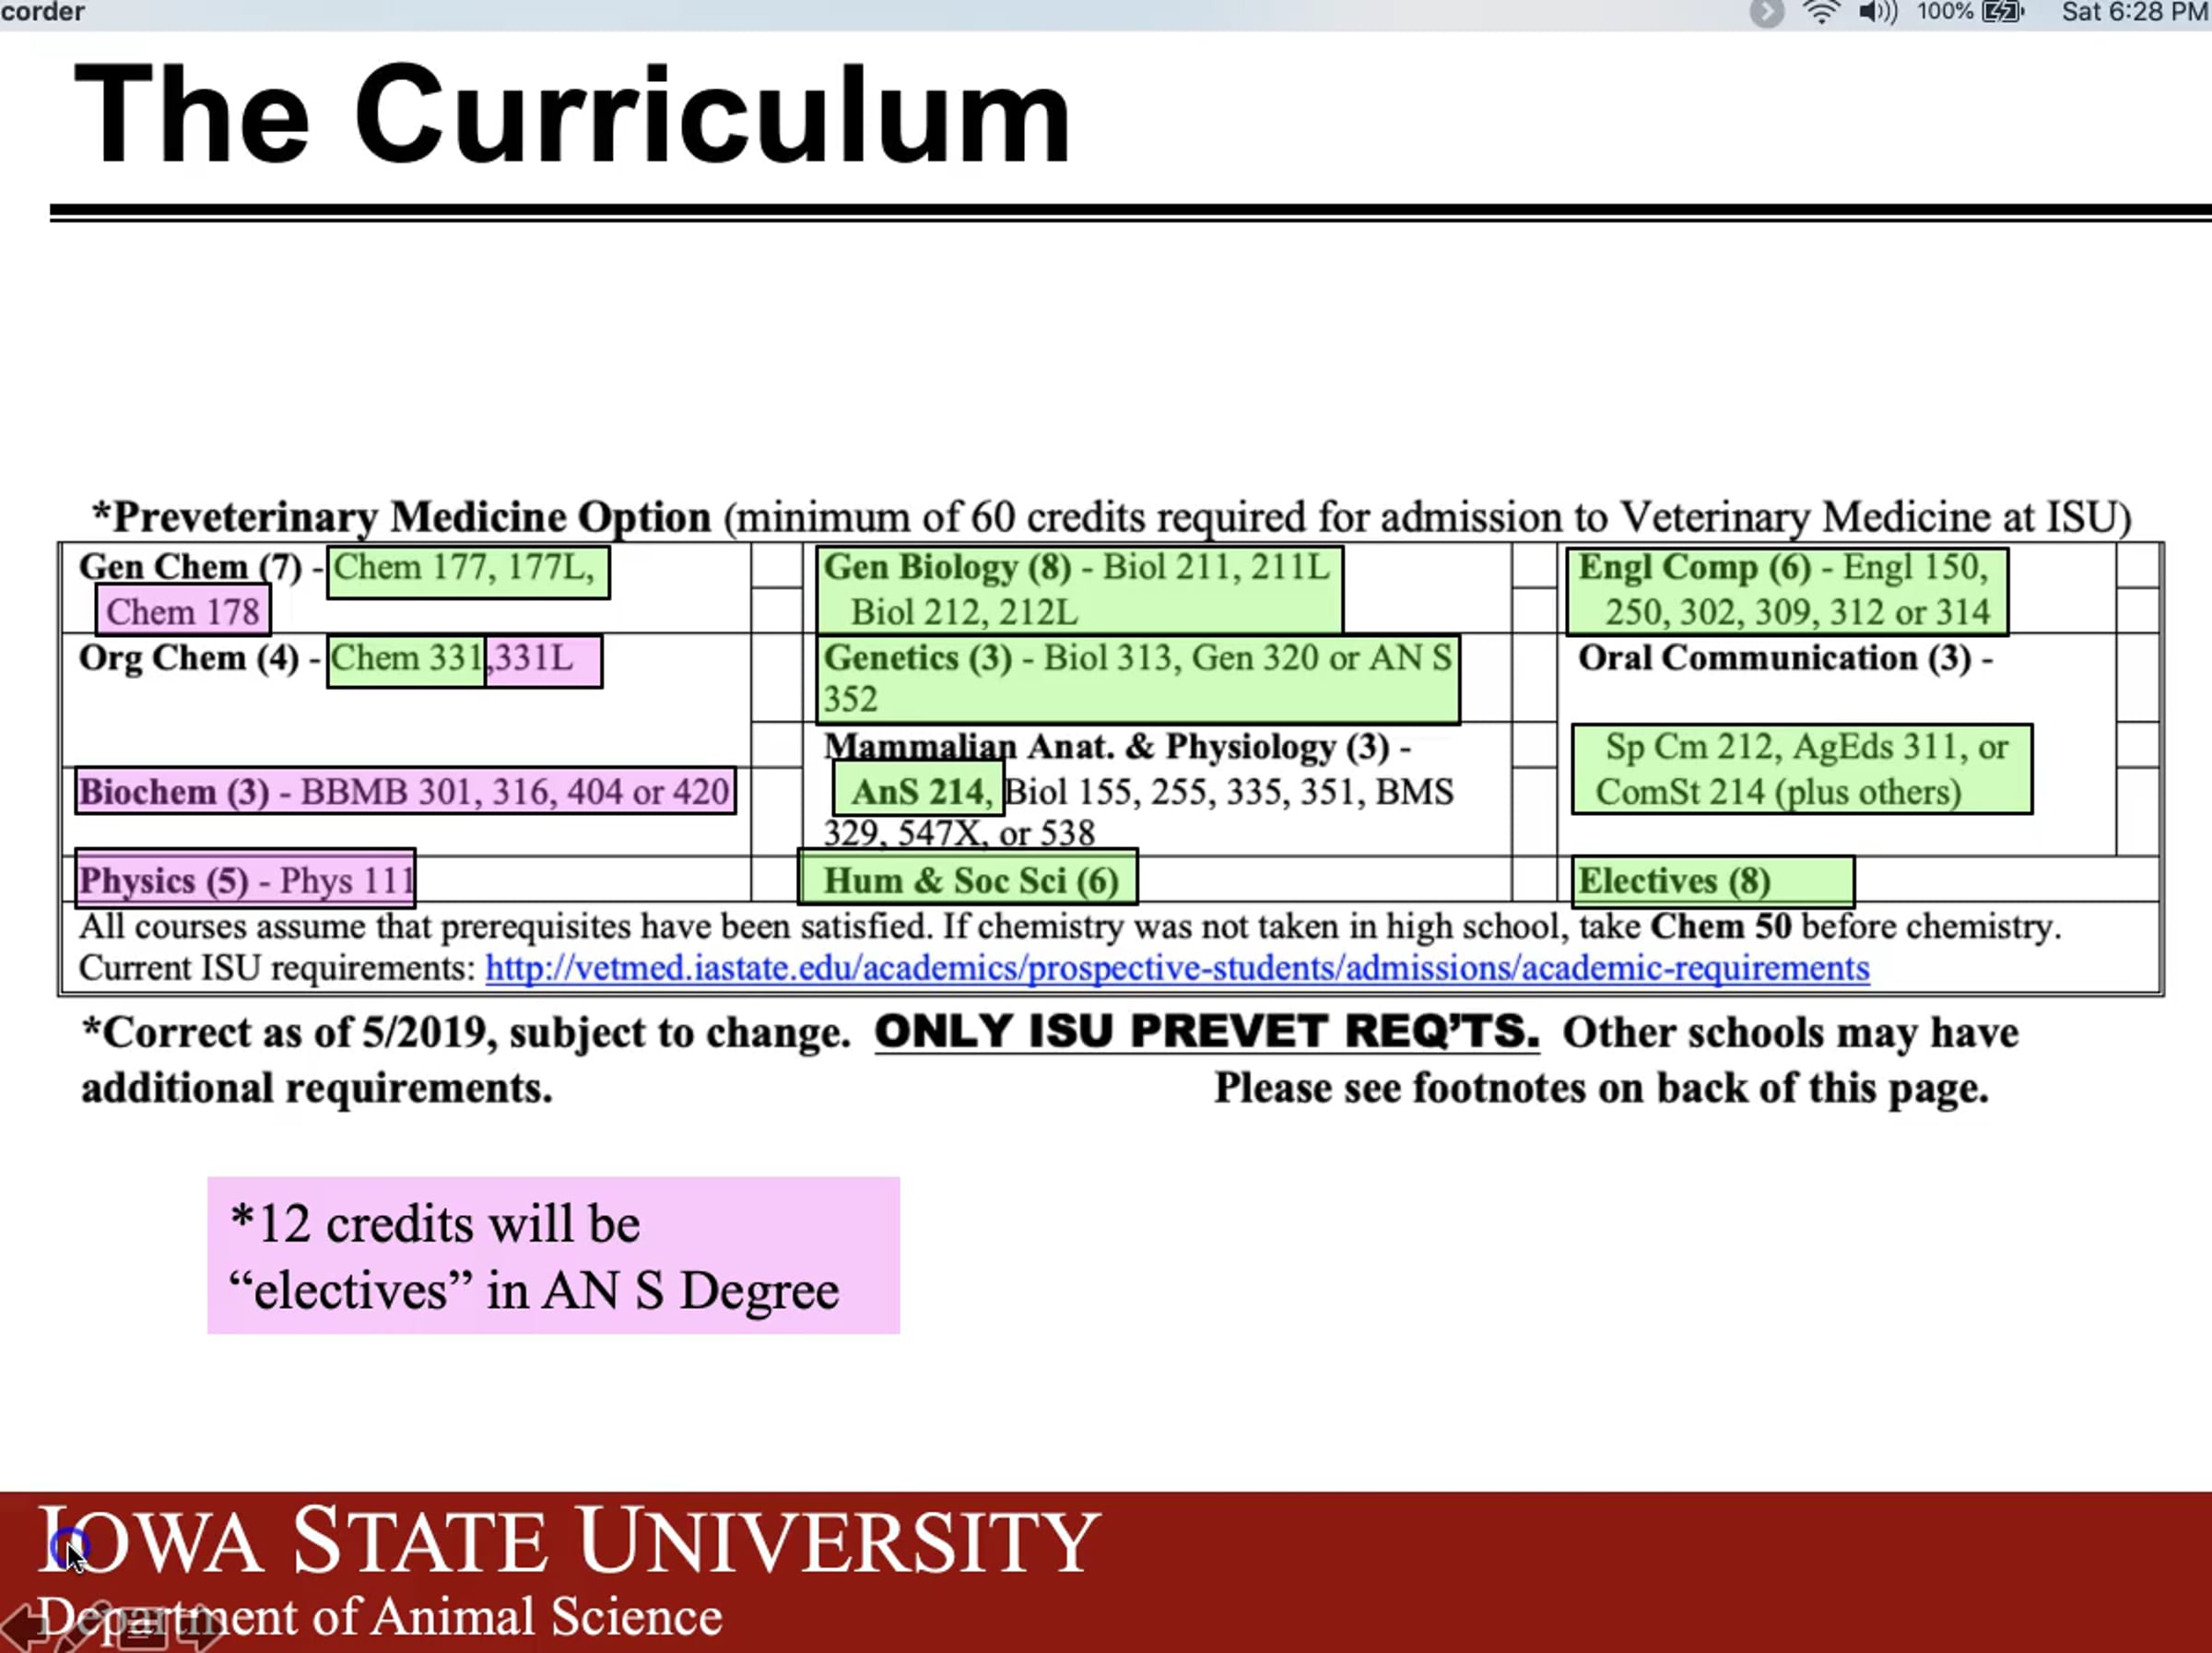2212x1653 pixels.
Task: Open the slideshow menu icon
Action: [142, 1629]
